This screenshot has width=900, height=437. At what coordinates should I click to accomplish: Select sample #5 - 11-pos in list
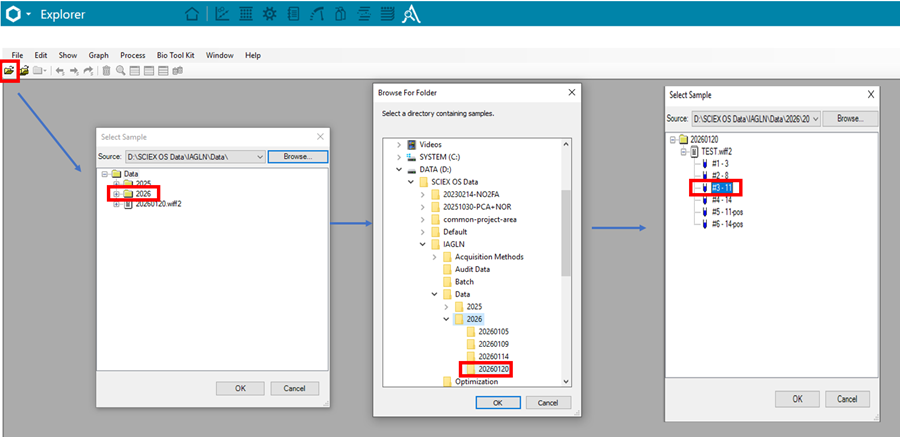(728, 212)
